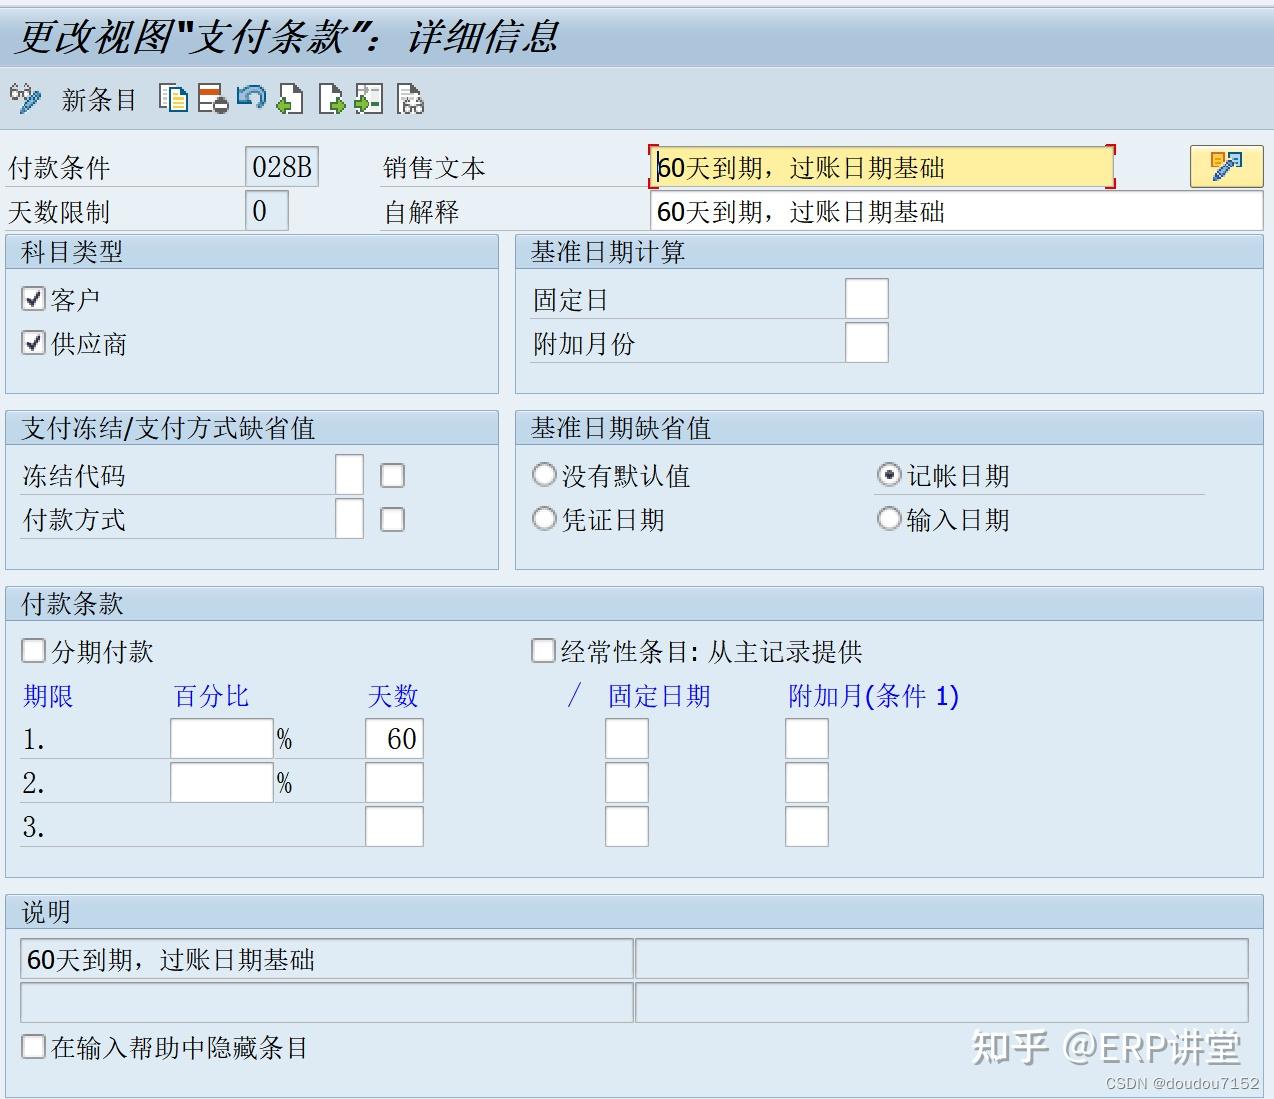Click the 百分比 column header label
The image size is (1274, 1099).
pyautogui.click(x=211, y=695)
